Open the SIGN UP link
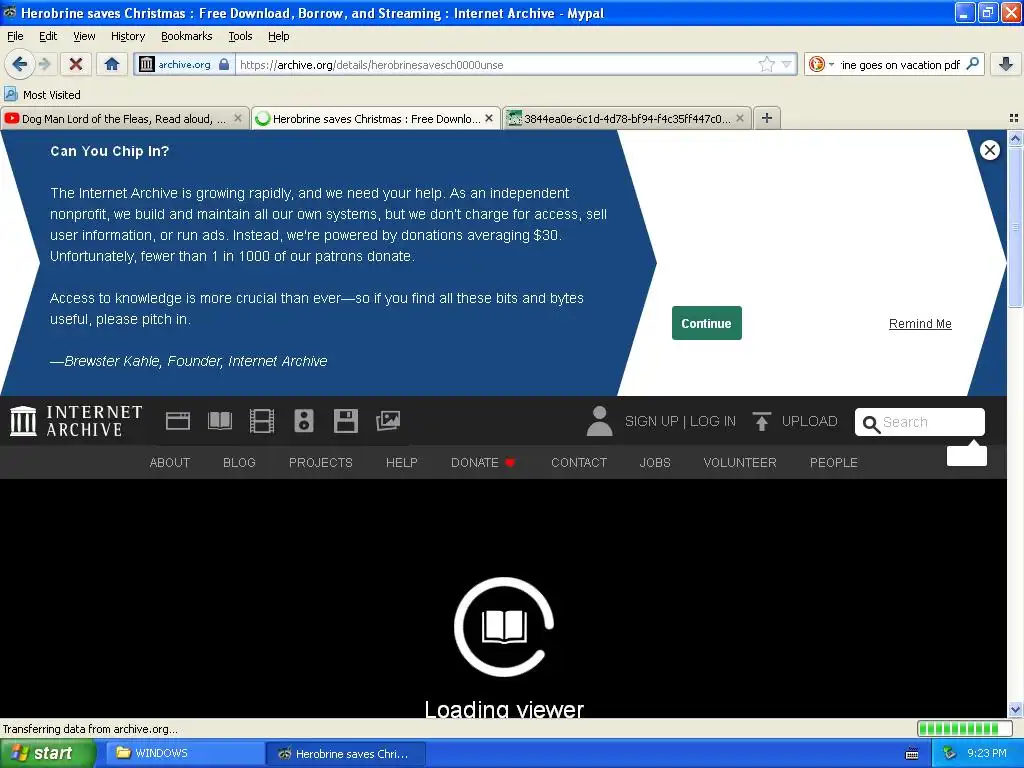Viewport: 1024px width, 768px height. click(x=652, y=421)
